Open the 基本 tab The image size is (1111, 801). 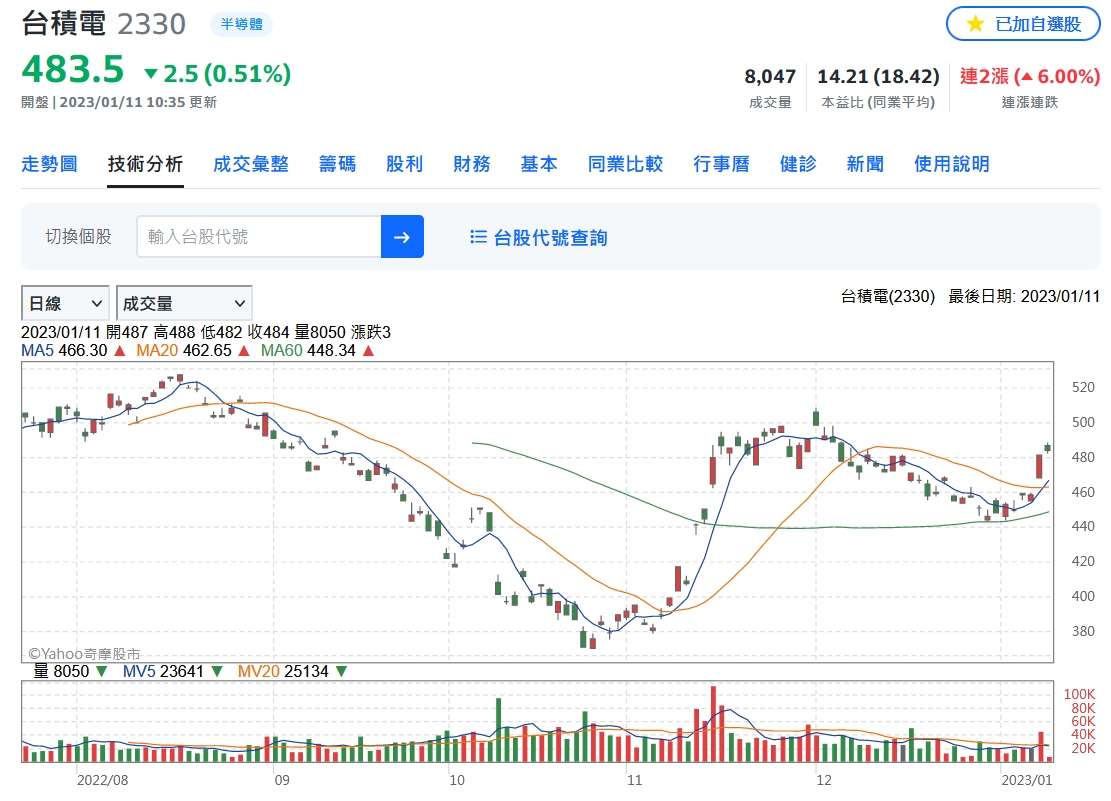pyautogui.click(x=539, y=164)
